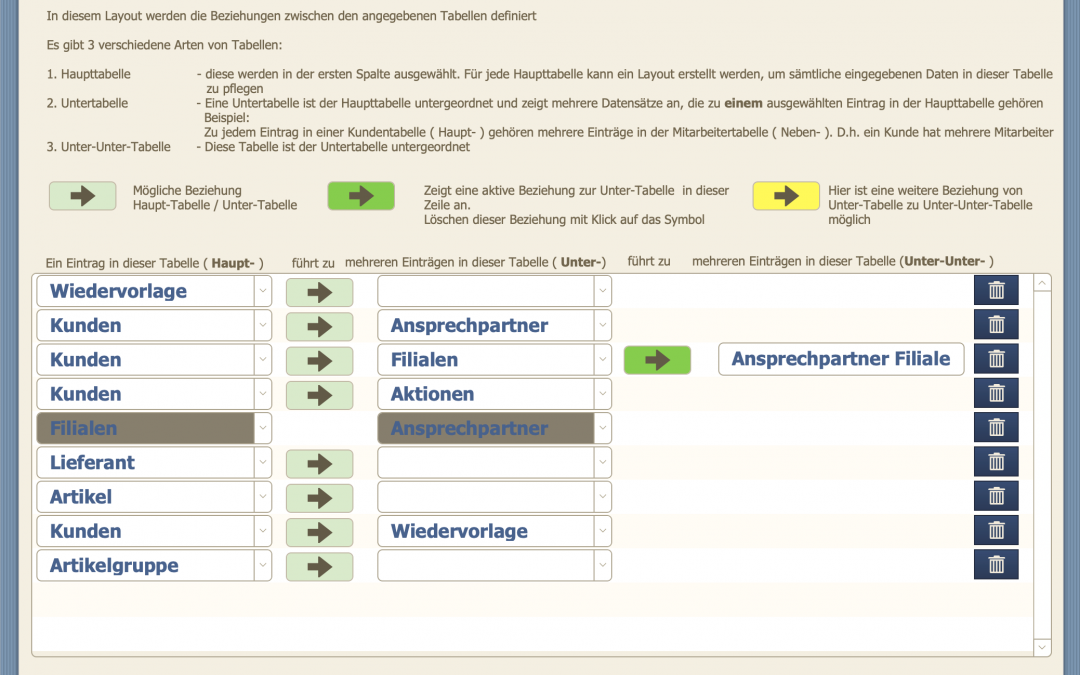
Task: Remove the Lieferant row via trash icon
Action: click(996, 462)
